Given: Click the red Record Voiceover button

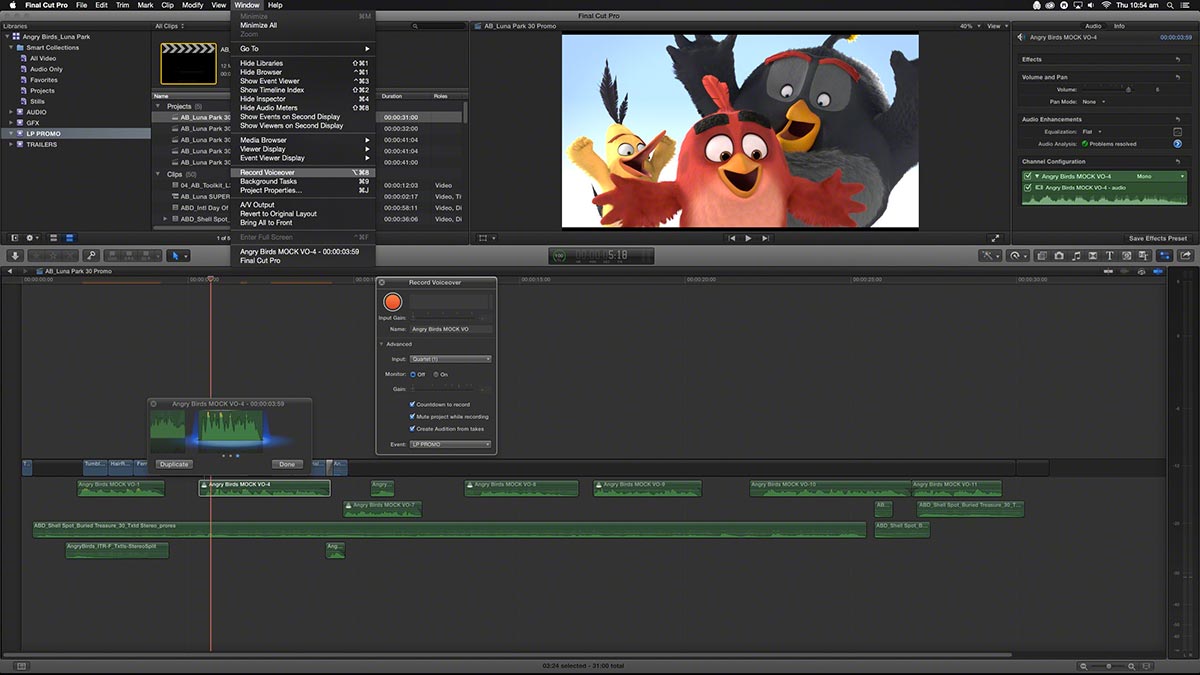Looking at the screenshot, I should 392,301.
